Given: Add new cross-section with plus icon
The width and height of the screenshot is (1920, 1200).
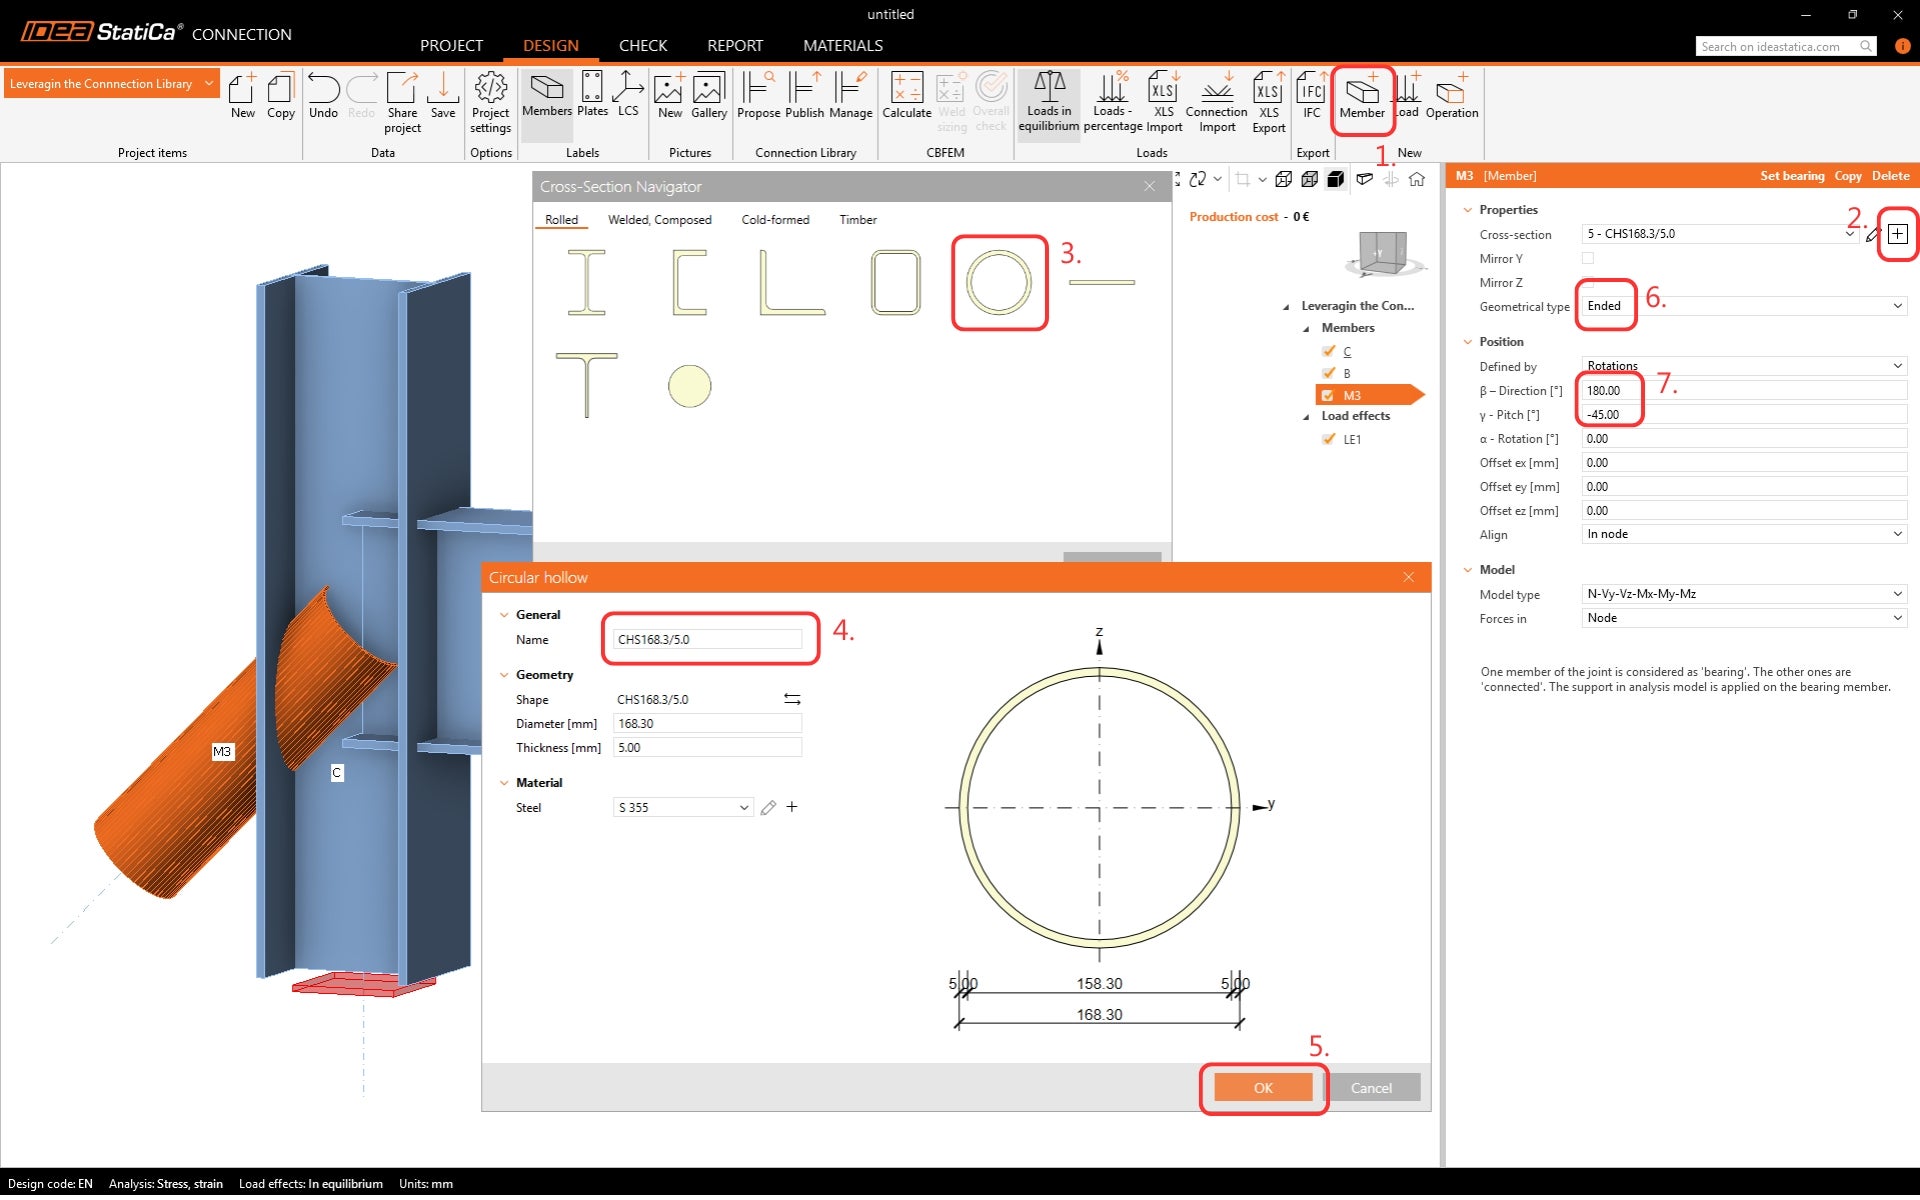Looking at the screenshot, I should (x=1897, y=234).
